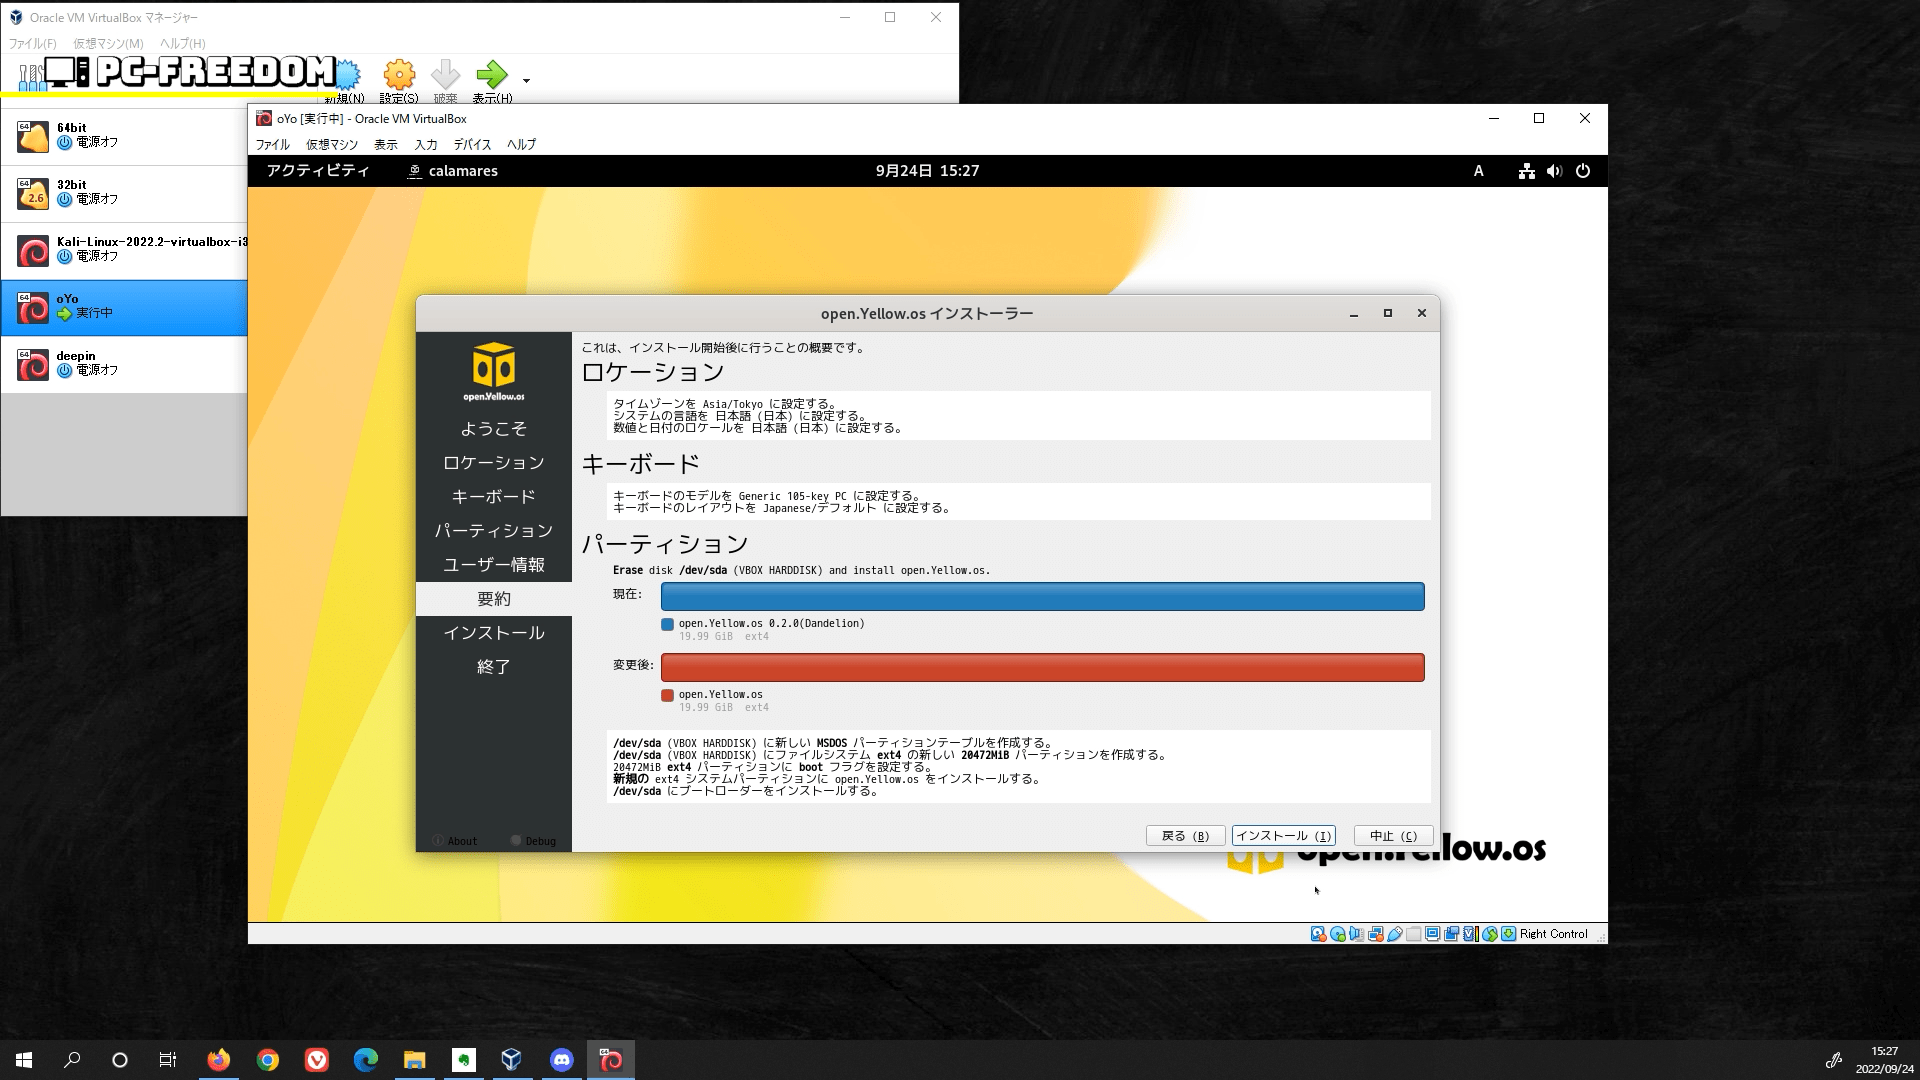The image size is (1920, 1080).
Task: Open the GNOME power menu icon
Action: click(1582, 171)
